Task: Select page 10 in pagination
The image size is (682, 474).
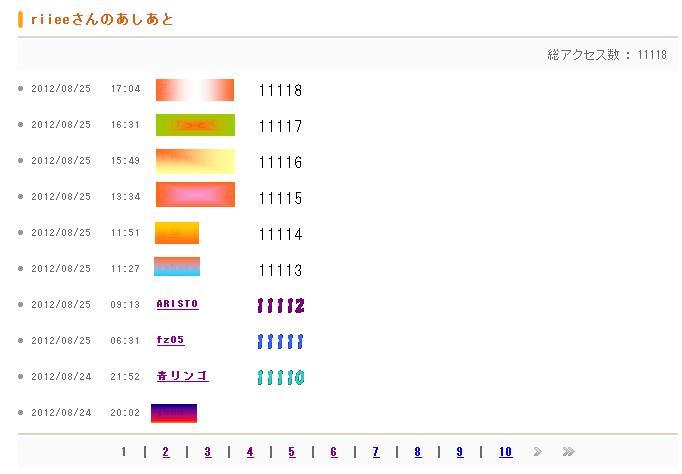Action: click(505, 452)
